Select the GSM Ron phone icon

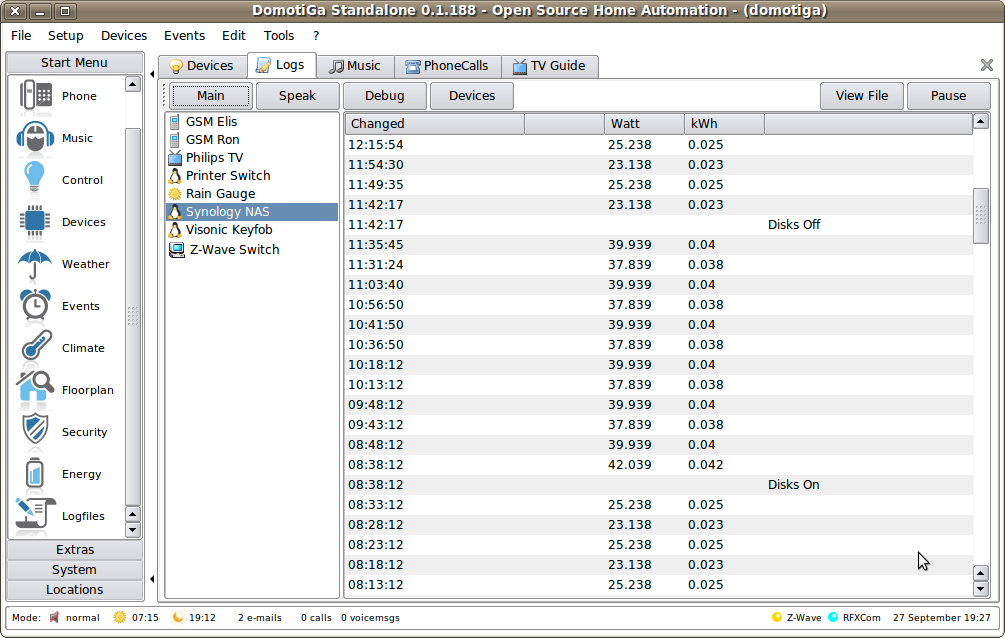pos(174,140)
